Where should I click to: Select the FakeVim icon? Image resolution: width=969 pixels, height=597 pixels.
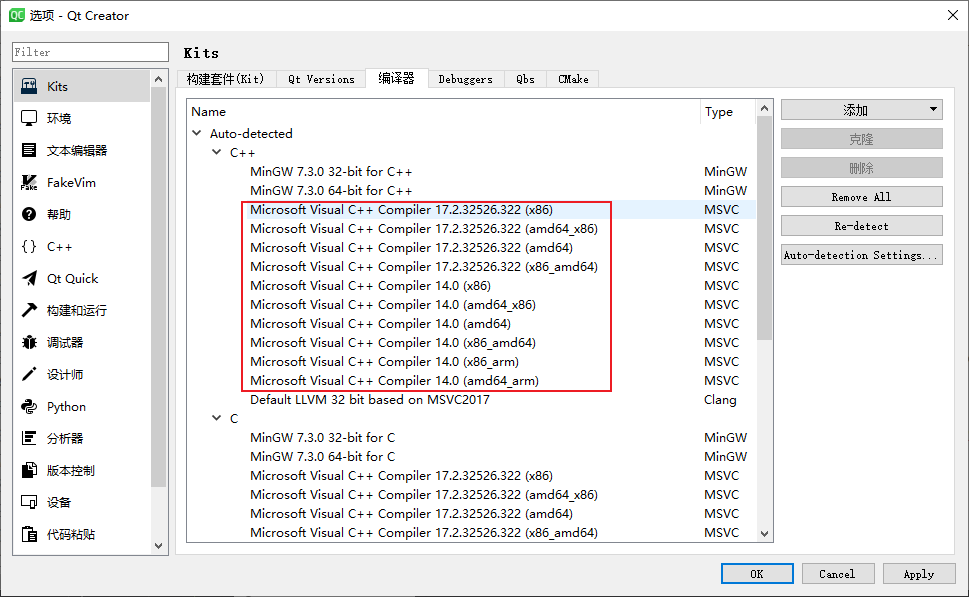(x=29, y=182)
